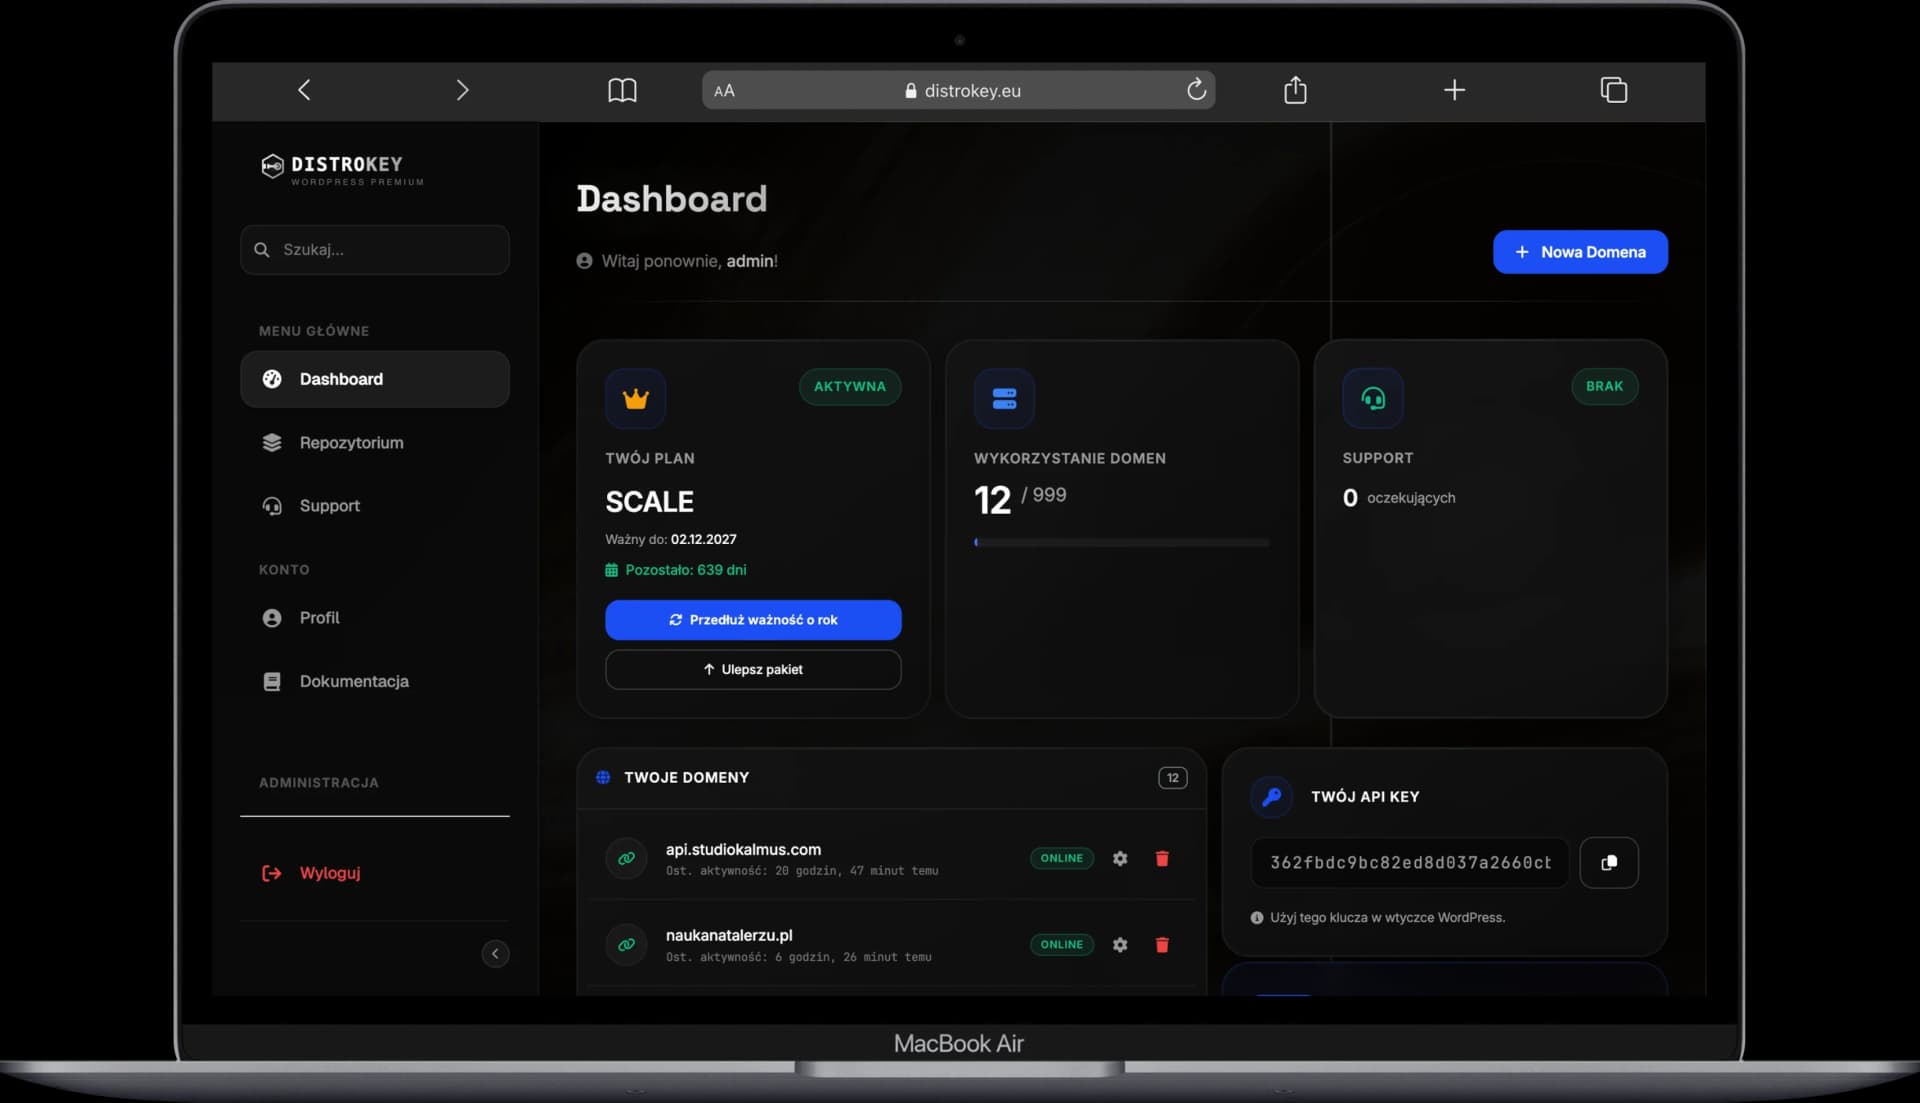This screenshot has height=1103, width=1920.
Task: Open settings gear for api.studiokalmus.com
Action: [x=1120, y=858]
